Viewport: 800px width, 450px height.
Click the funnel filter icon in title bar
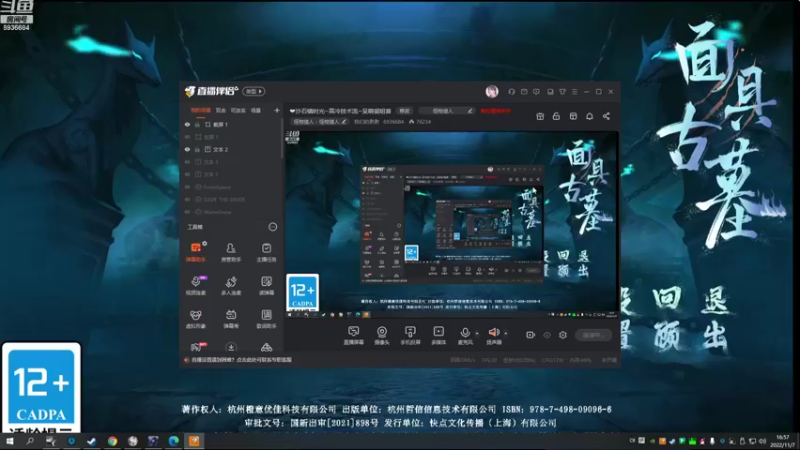562,92
